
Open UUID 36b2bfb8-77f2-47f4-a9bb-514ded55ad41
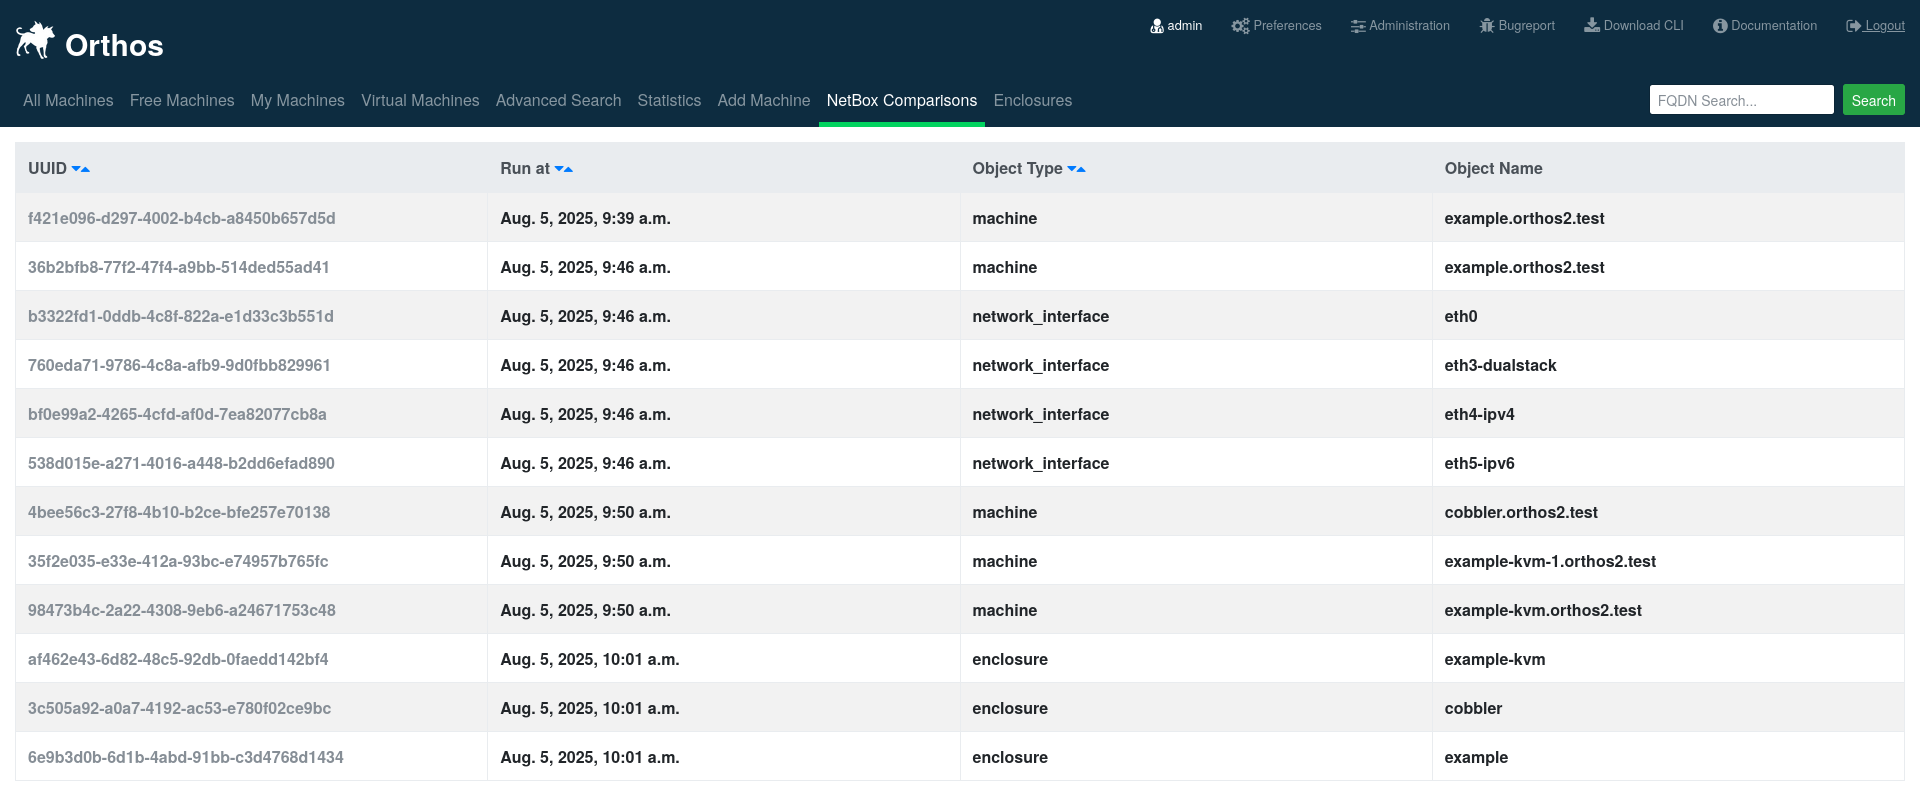pyautogui.click(x=179, y=267)
